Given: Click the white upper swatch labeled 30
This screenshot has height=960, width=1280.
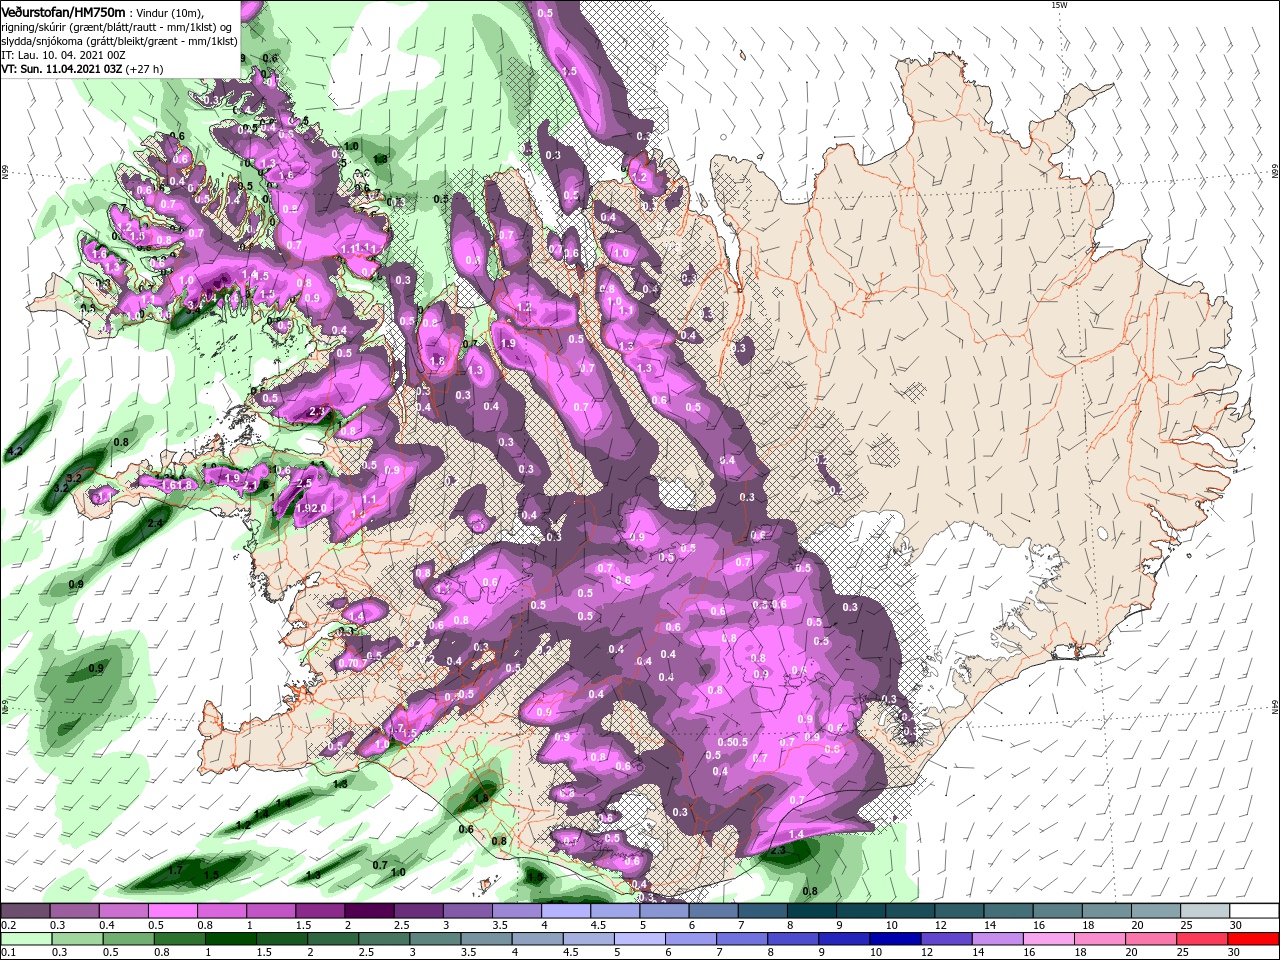Looking at the screenshot, I should click(x=1254, y=911).
